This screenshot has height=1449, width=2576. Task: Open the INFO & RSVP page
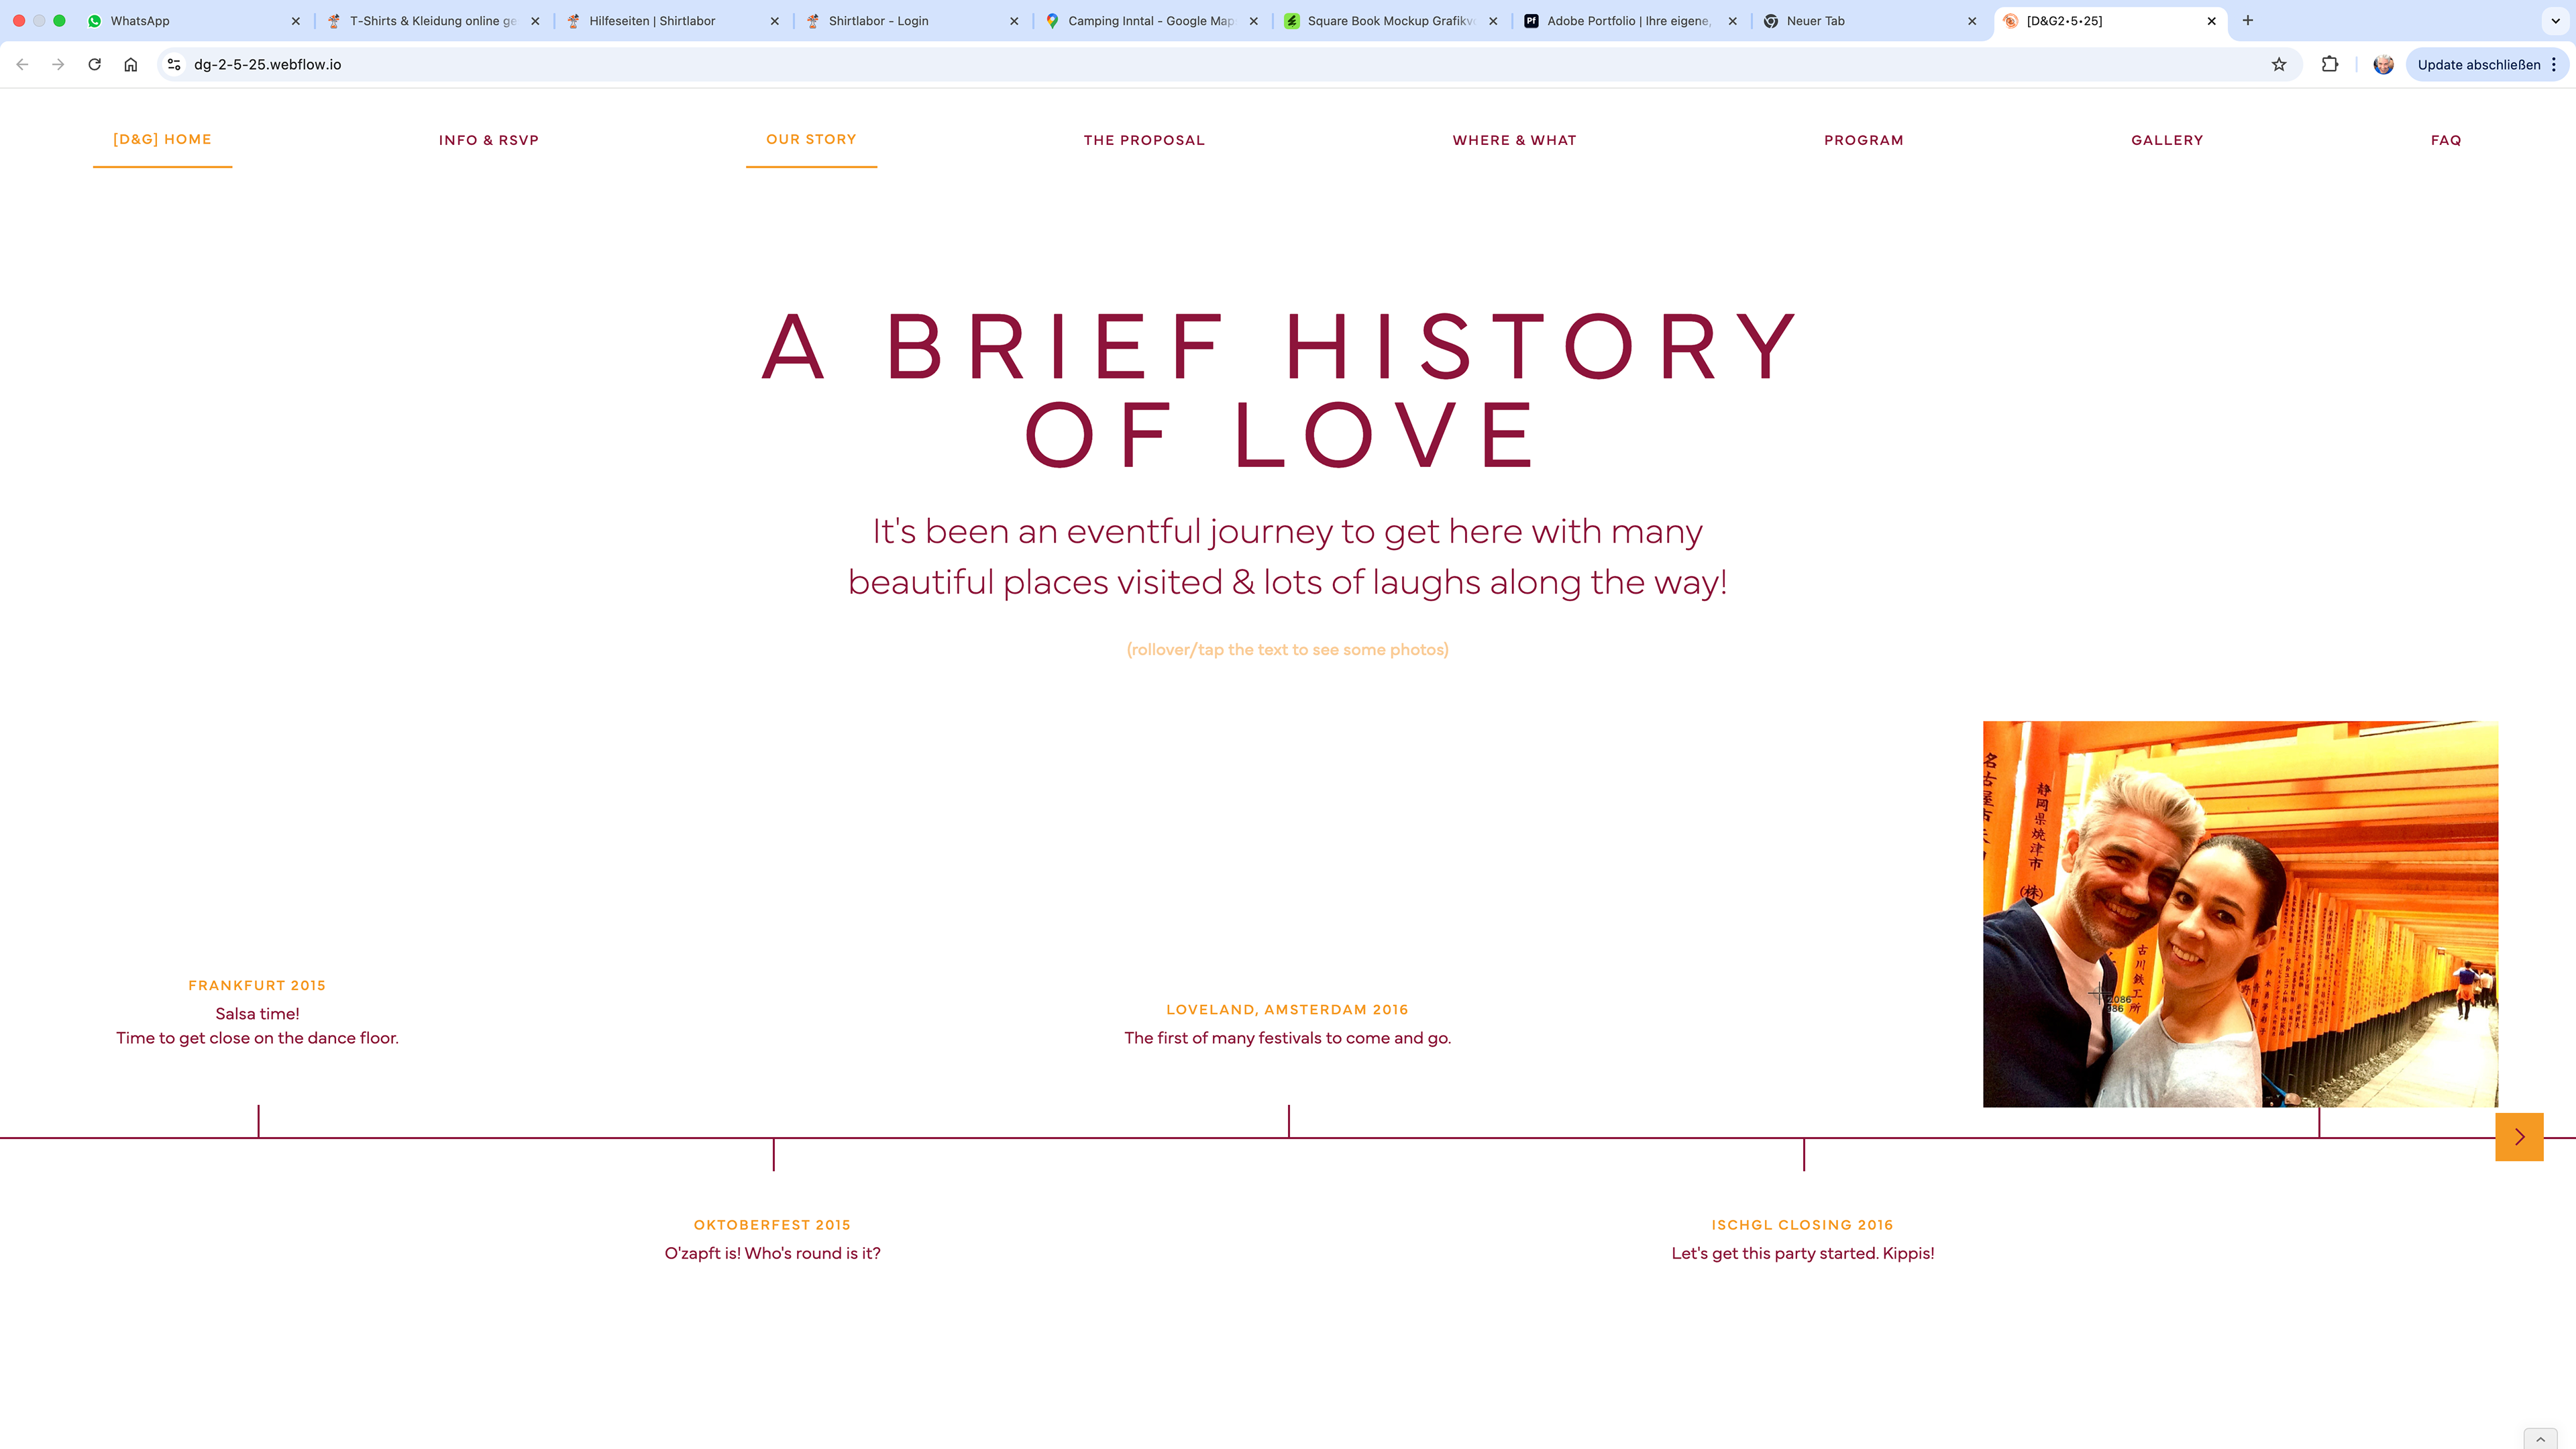(x=488, y=140)
